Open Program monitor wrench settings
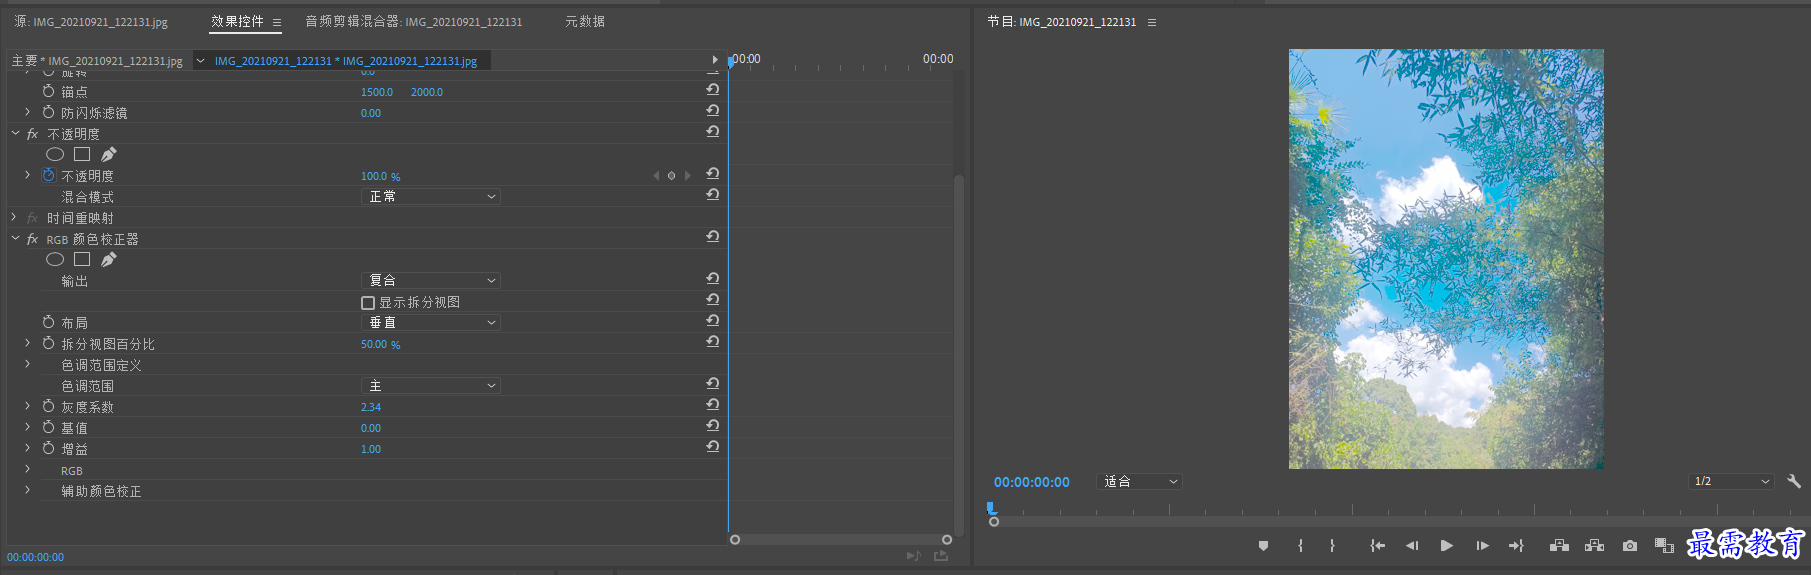This screenshot has height=575, width=1811. click(x=1794, y=481)
